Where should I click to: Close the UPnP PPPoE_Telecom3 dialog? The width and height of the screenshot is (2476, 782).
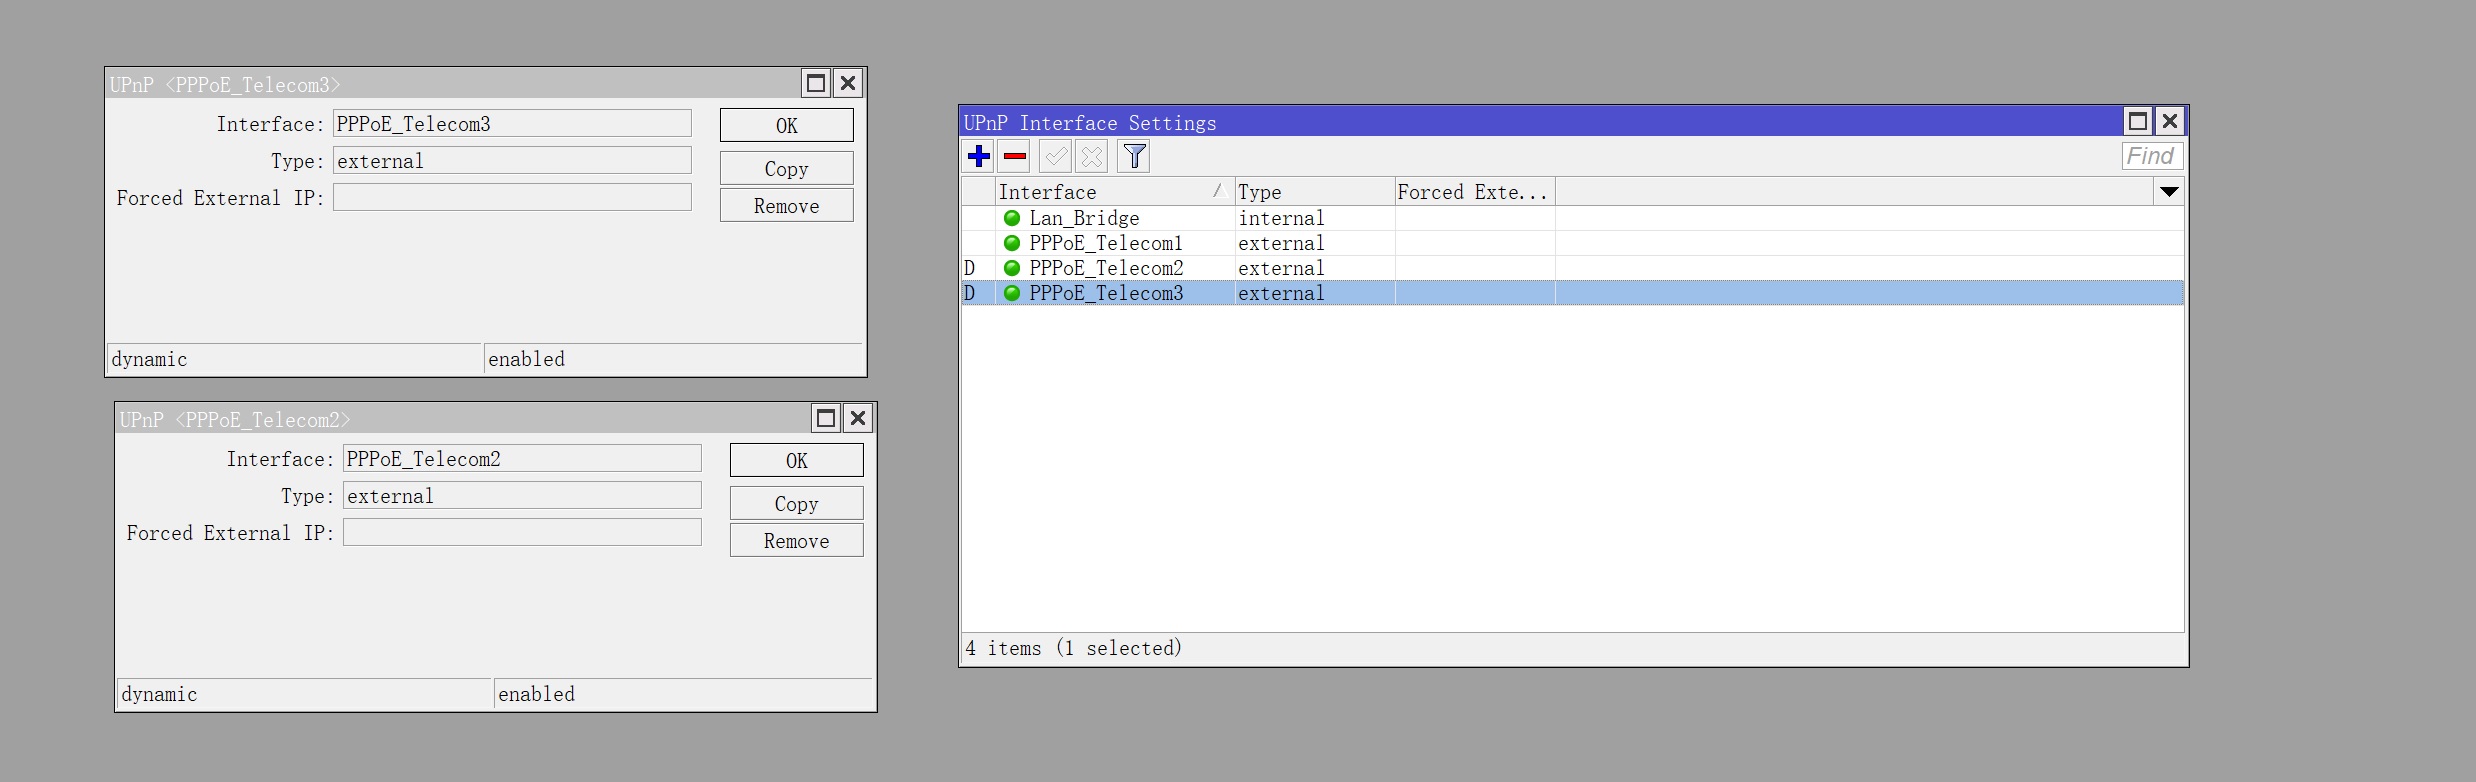(x=848, y=83)
